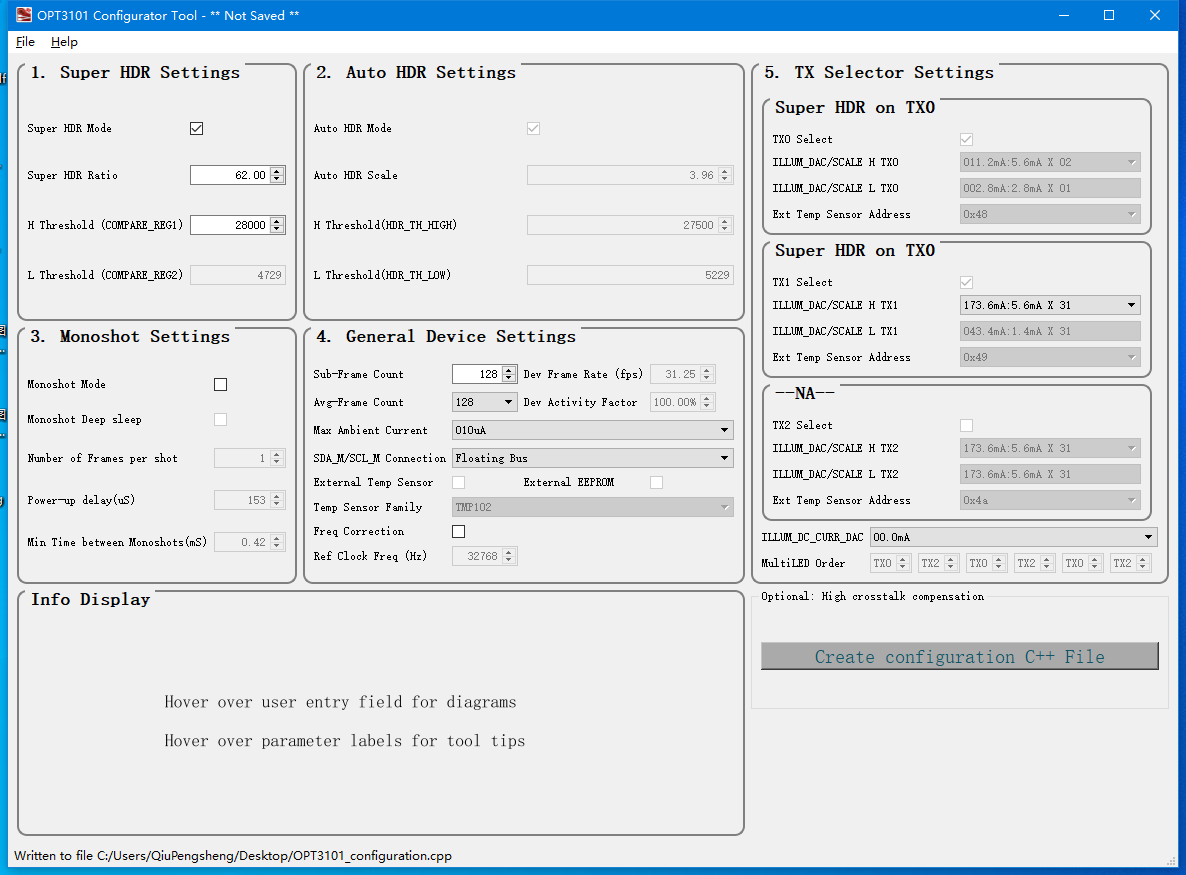Open the File menu

coord(25,42)
